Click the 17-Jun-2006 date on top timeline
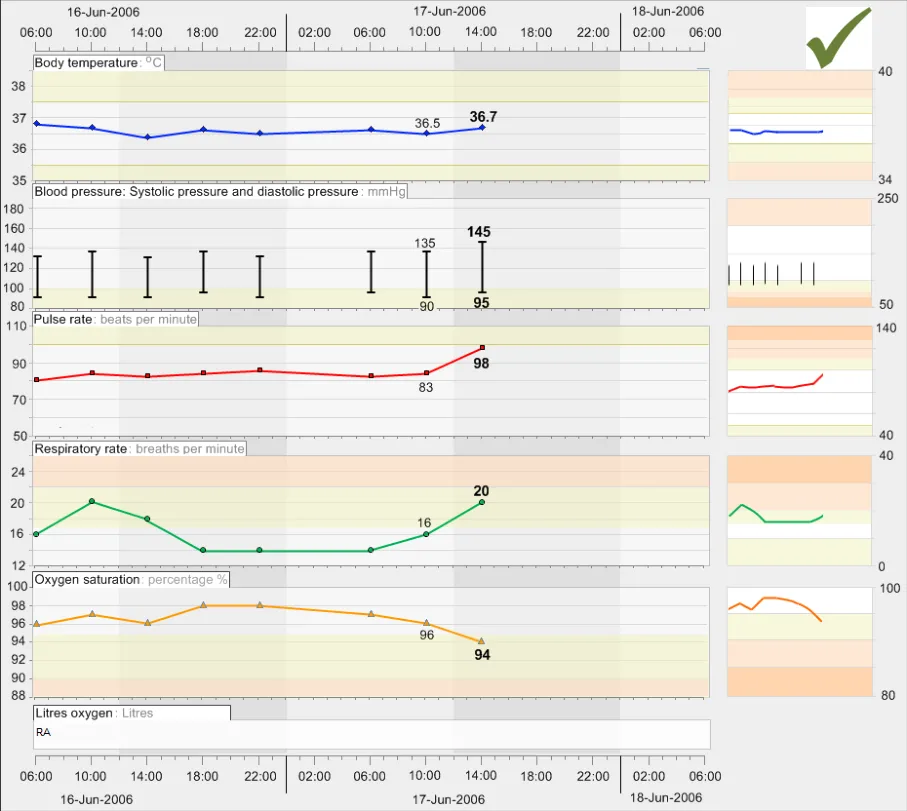 449,11
